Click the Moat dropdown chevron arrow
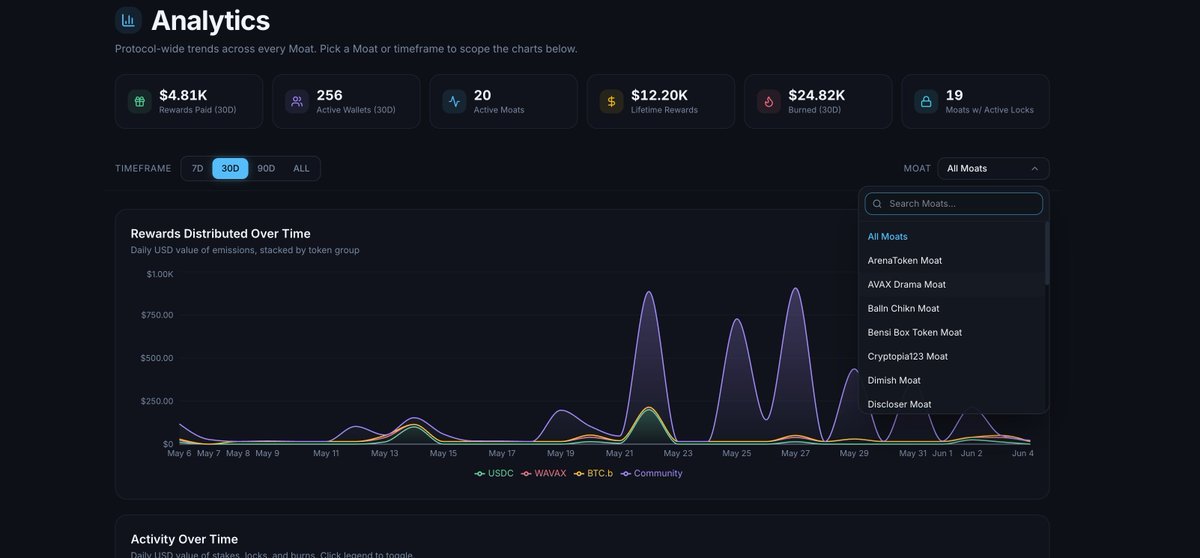 pyautogui.click(x=1034, y=168)
